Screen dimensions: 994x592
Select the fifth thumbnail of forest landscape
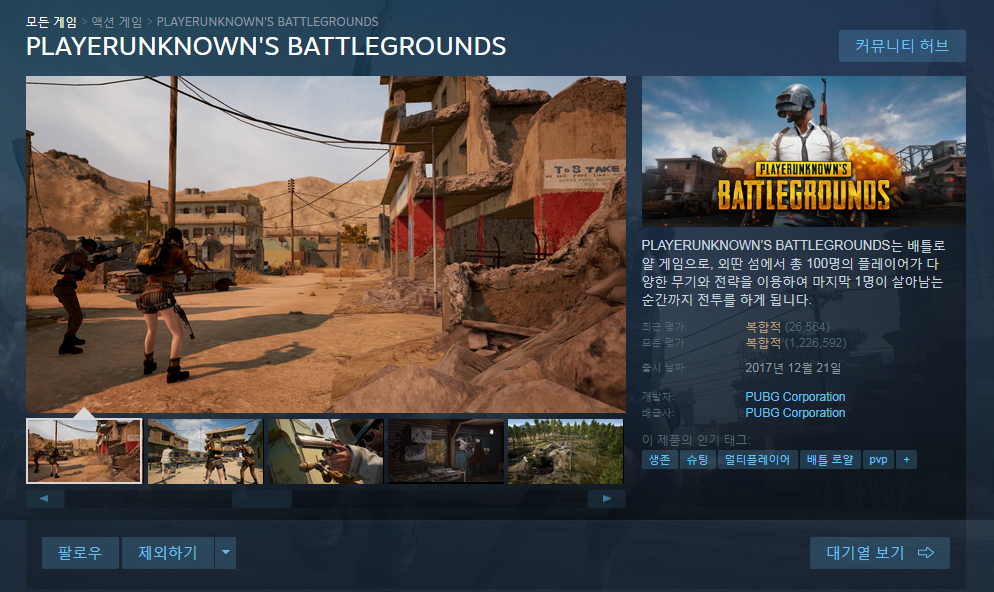point(565,451)
